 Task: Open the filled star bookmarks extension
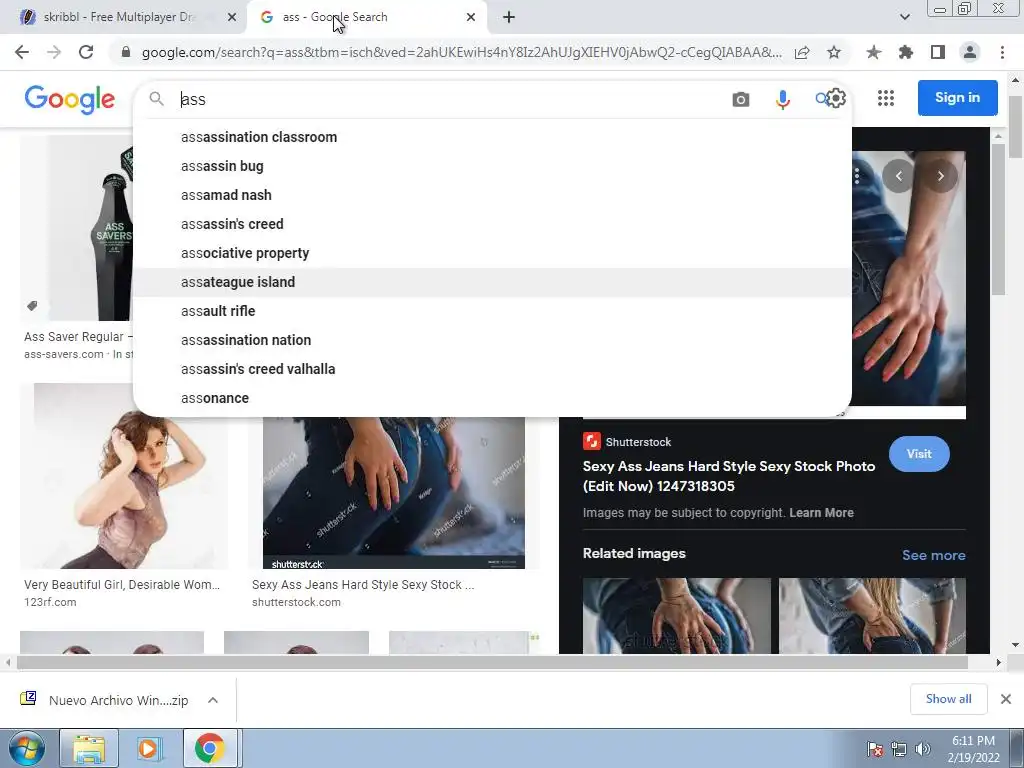coord(873,52)
